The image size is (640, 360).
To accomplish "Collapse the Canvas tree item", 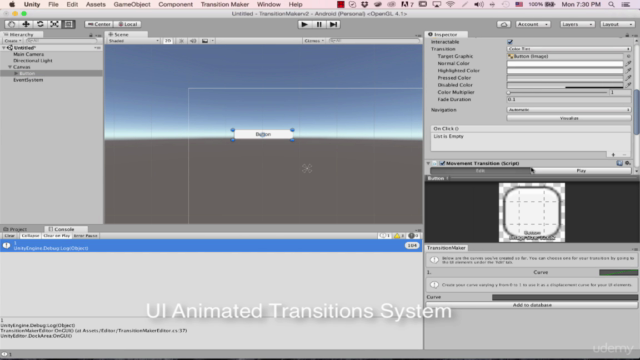I will pyautogui.click(x=10, y=67).
